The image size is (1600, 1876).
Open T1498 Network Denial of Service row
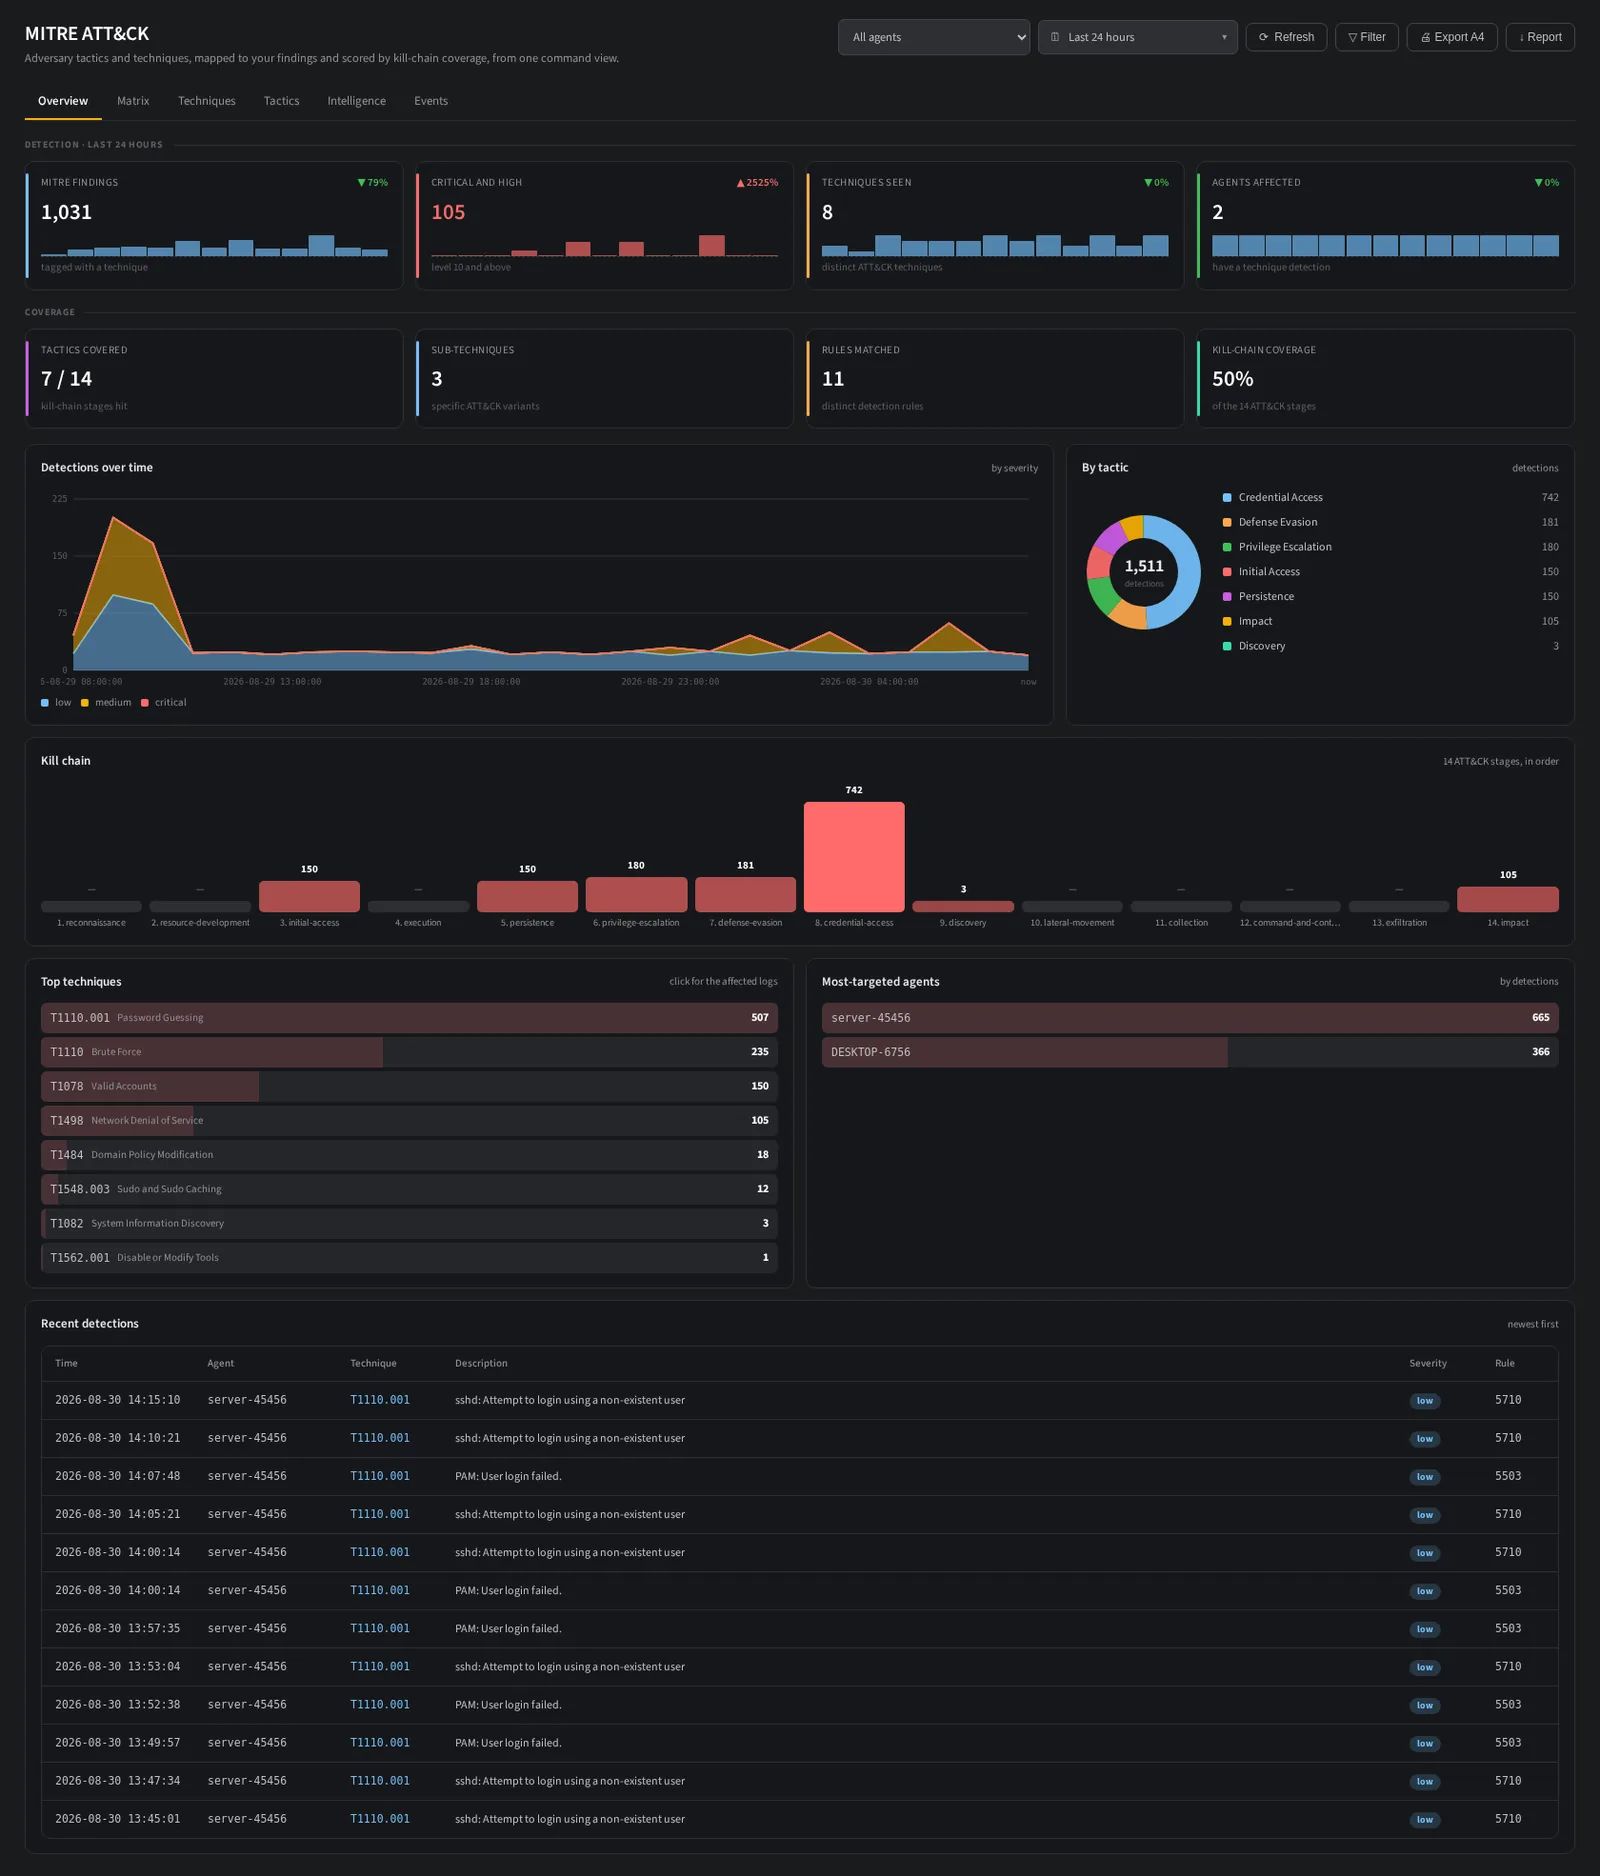[409, 1120]
